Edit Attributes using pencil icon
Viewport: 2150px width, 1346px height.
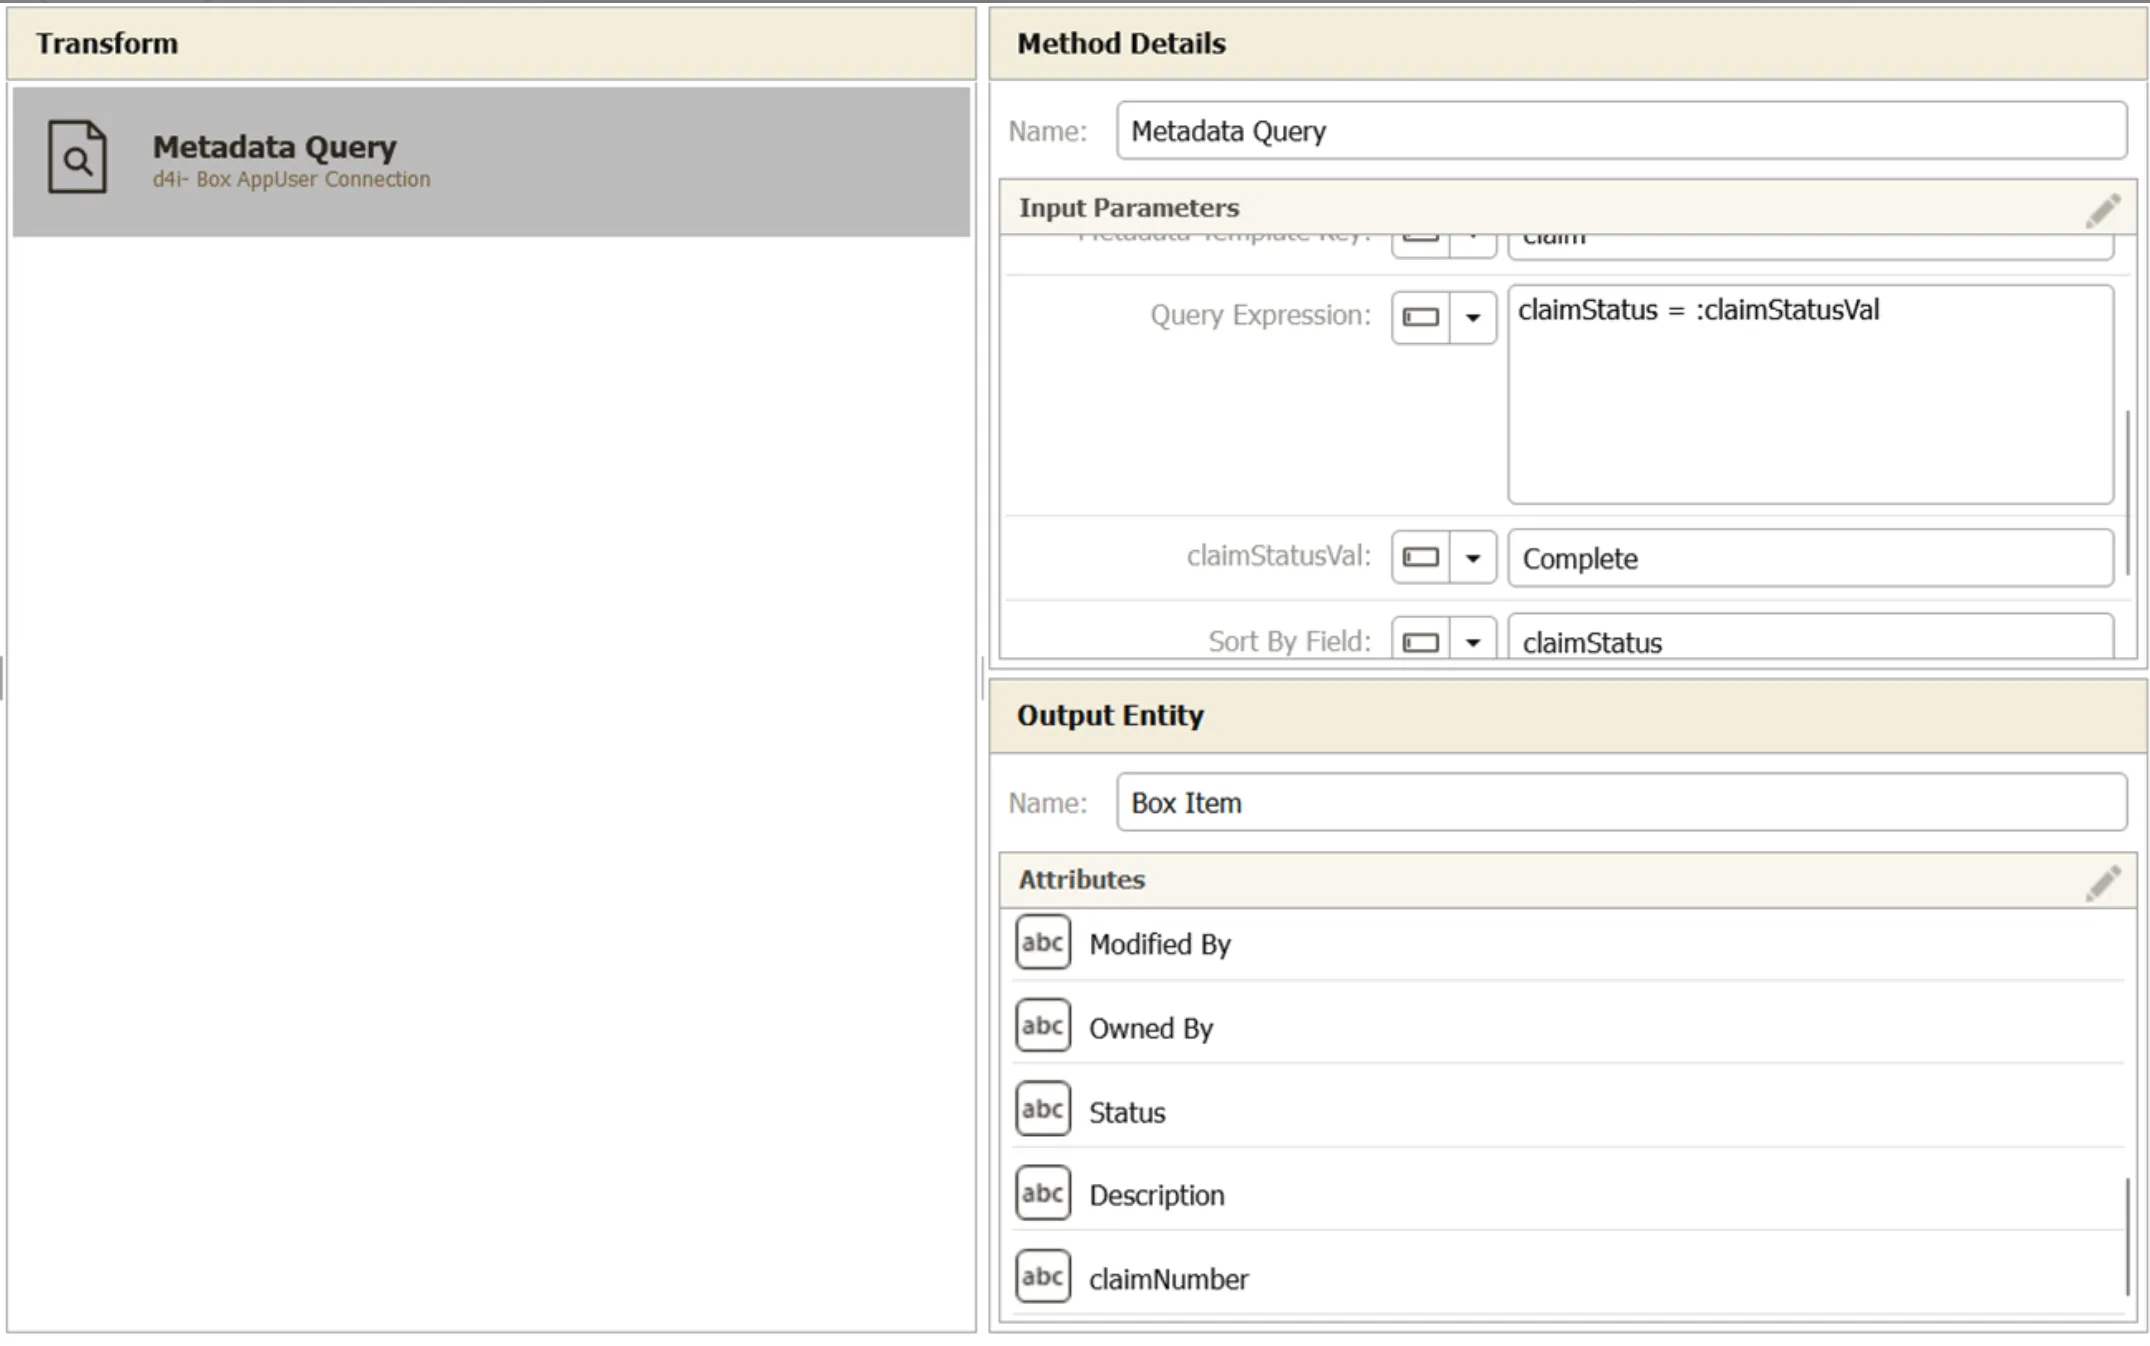click(x=2103, y=882)
